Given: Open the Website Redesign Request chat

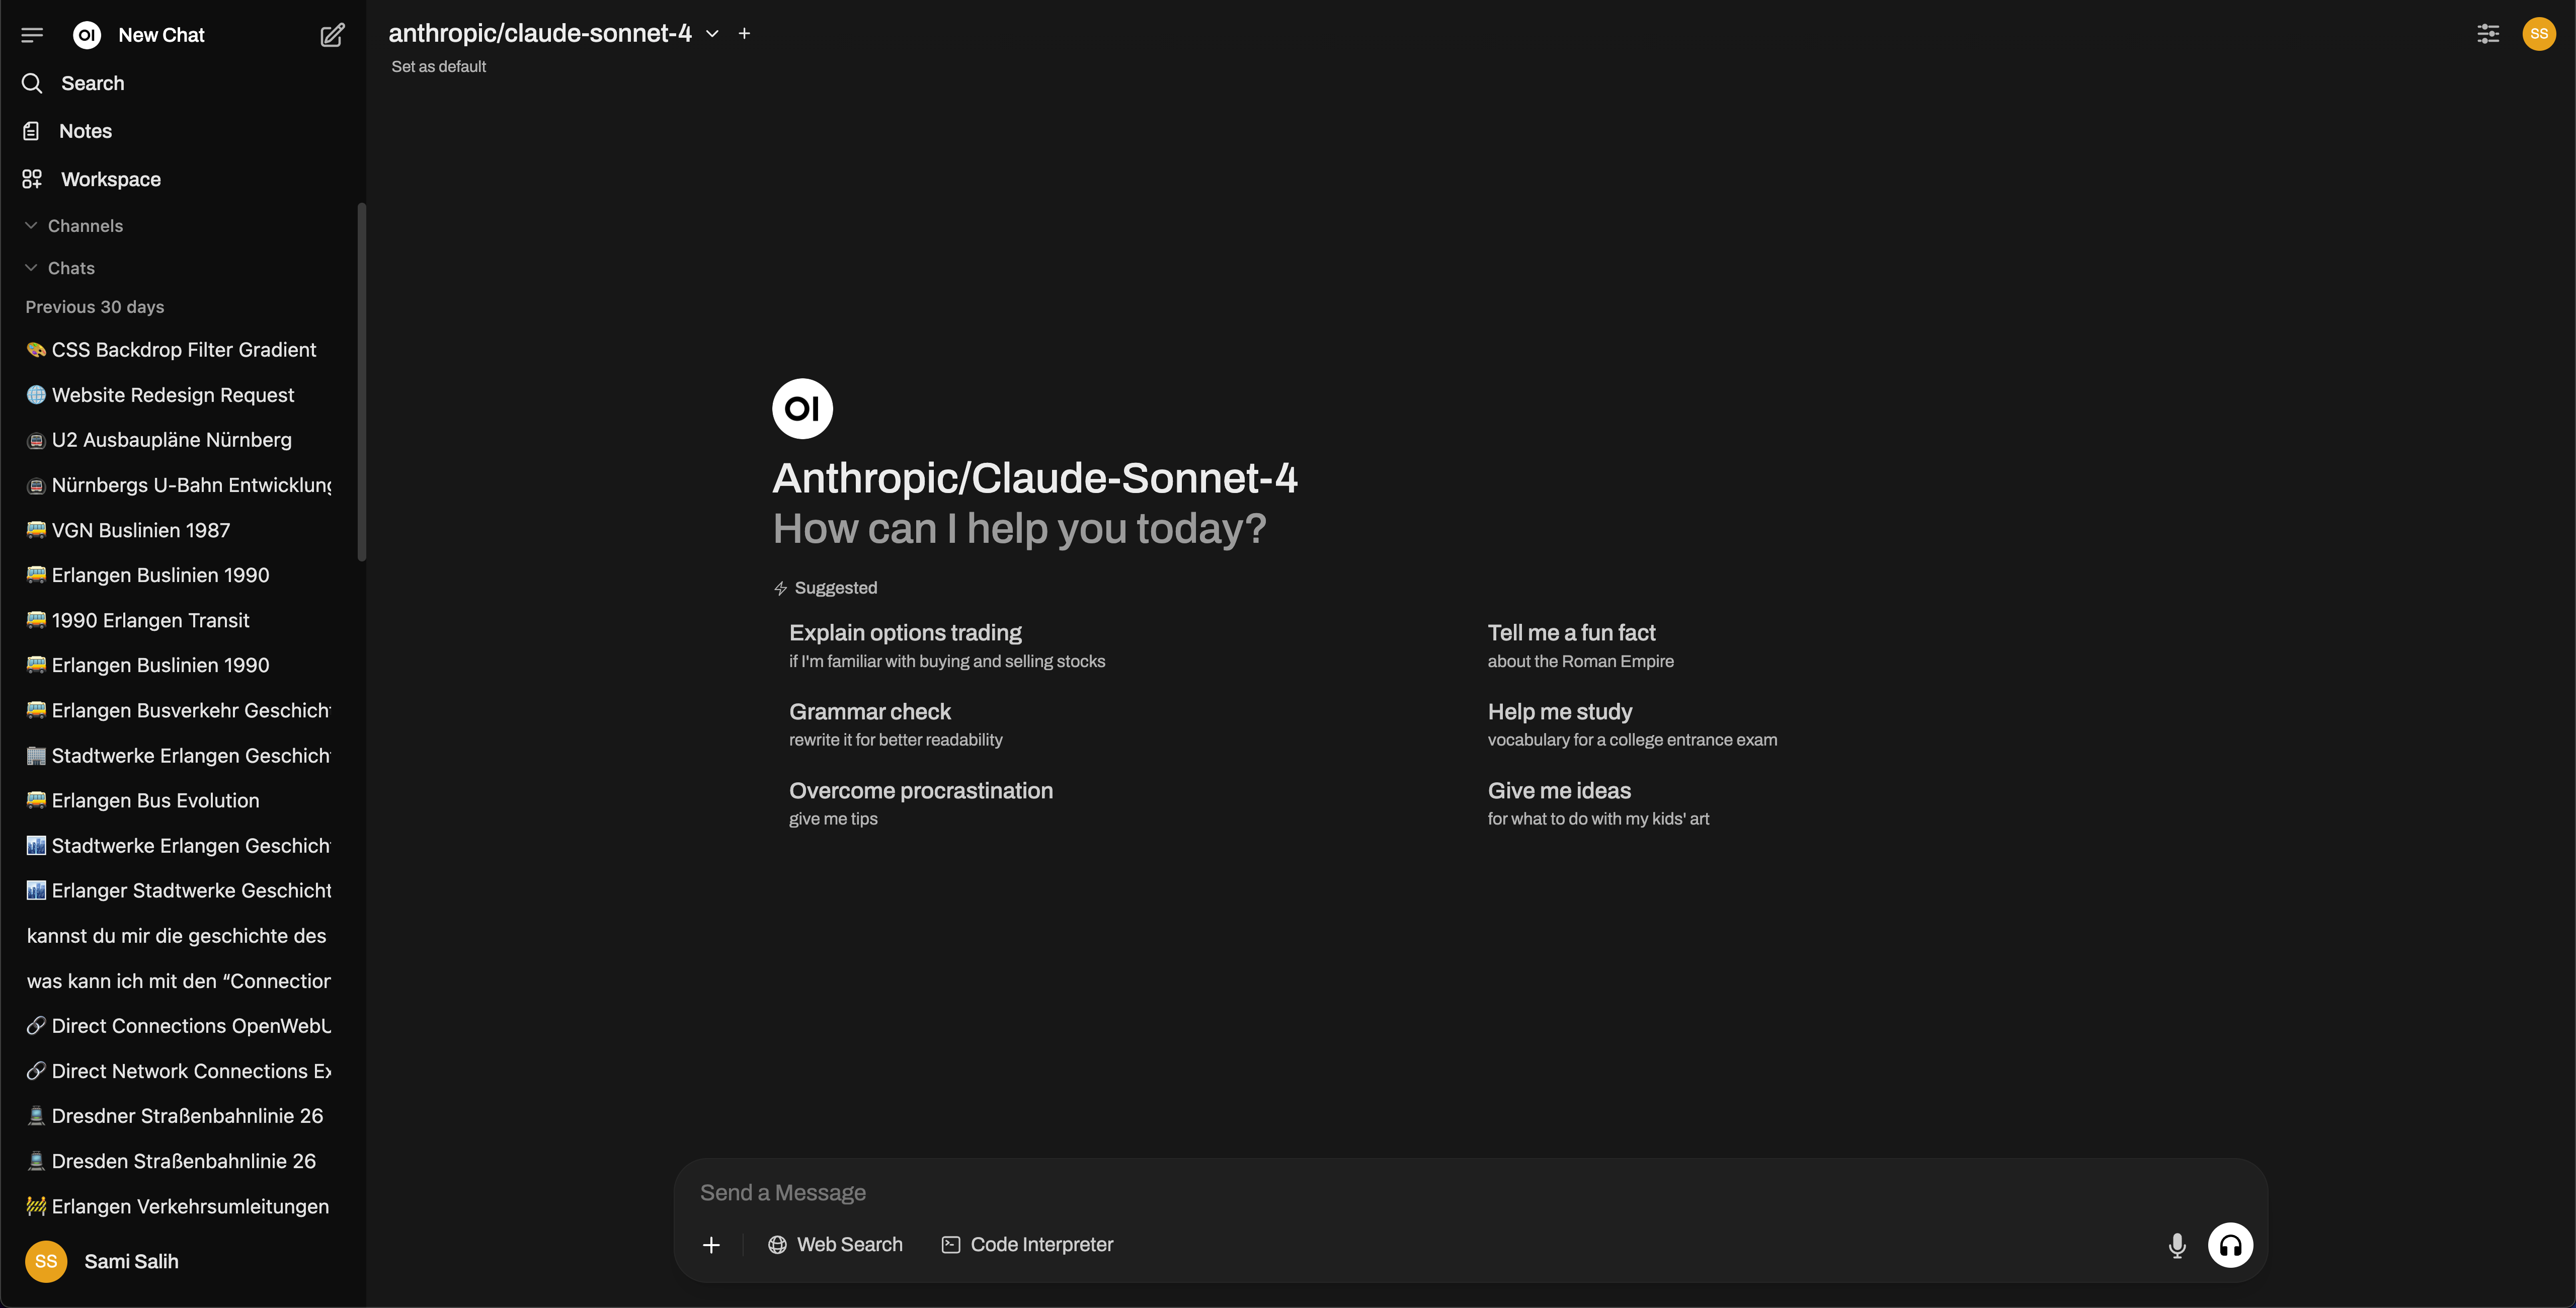Looking at the screenshot, I should pos(178,395).
